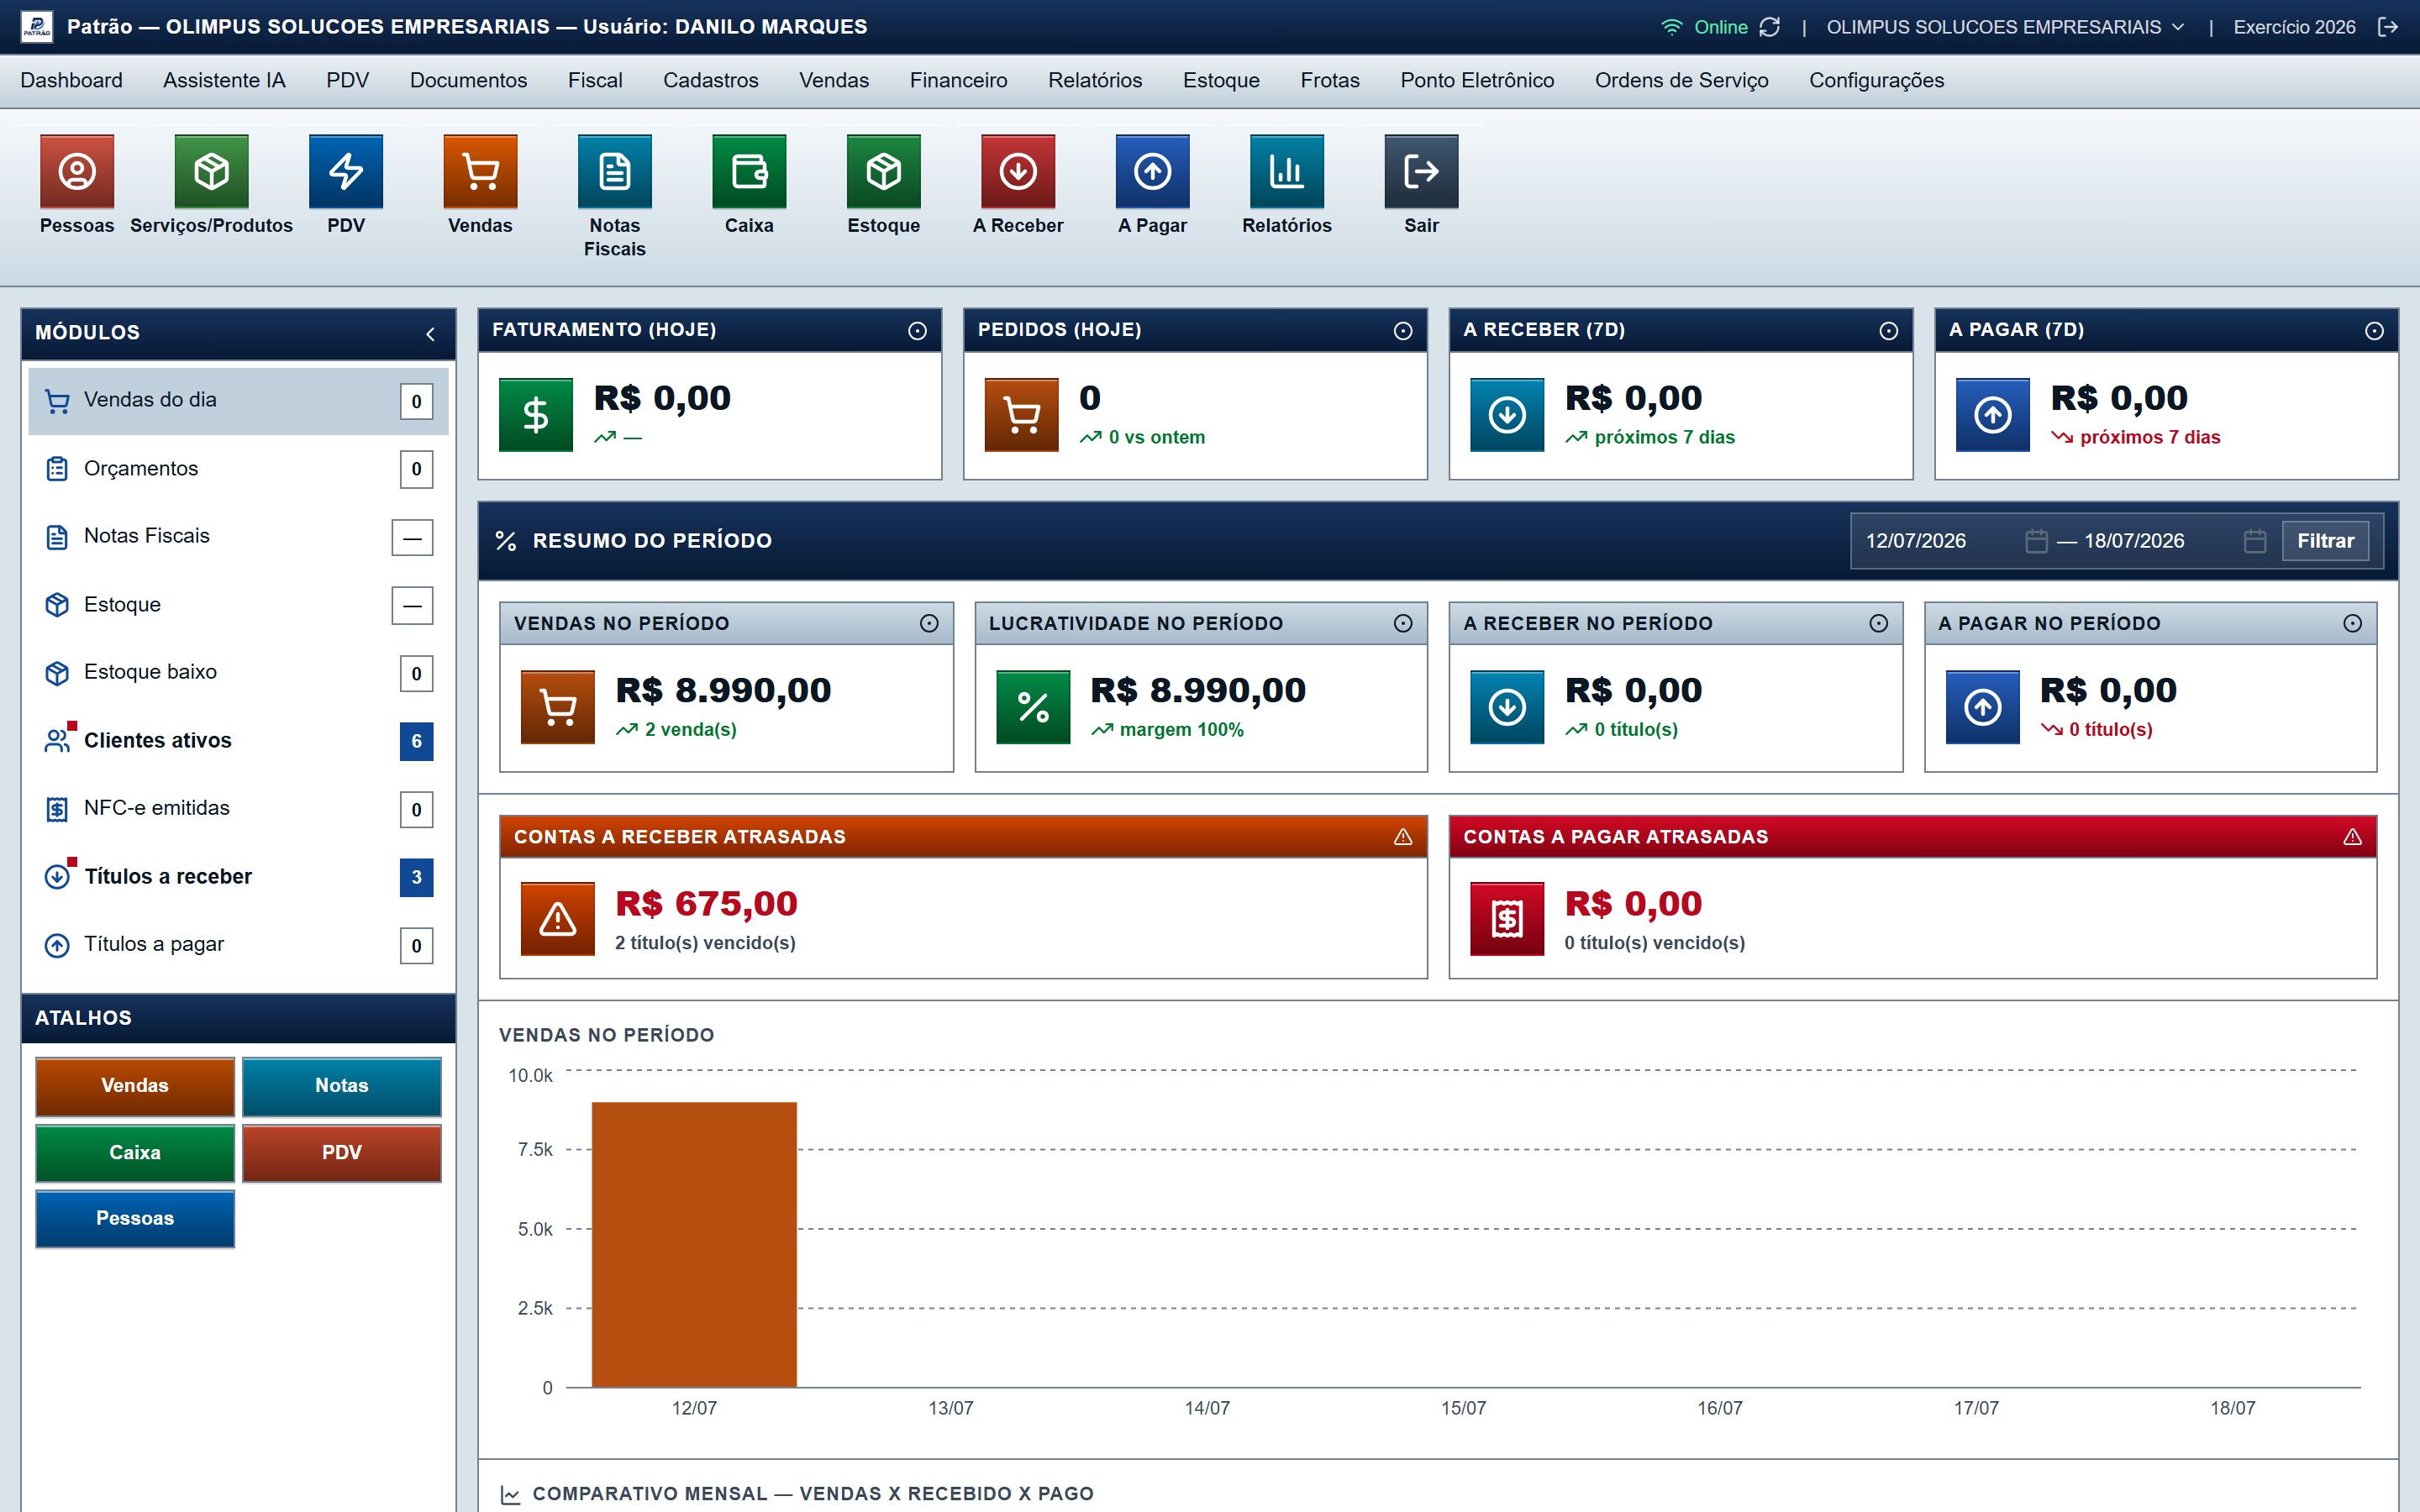Click the warning icon in Contas a Receber Atrasadas header
The image size is (2420, 1512).
pyautogui.click(x=1403, y=837)
